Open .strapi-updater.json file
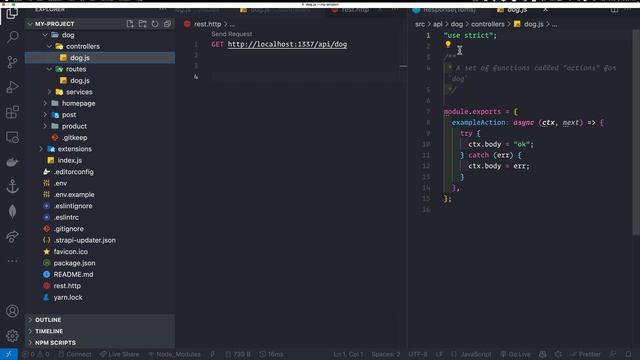Image resolution: width=640 pixels, height=360 pixels. tap(100, 240)
